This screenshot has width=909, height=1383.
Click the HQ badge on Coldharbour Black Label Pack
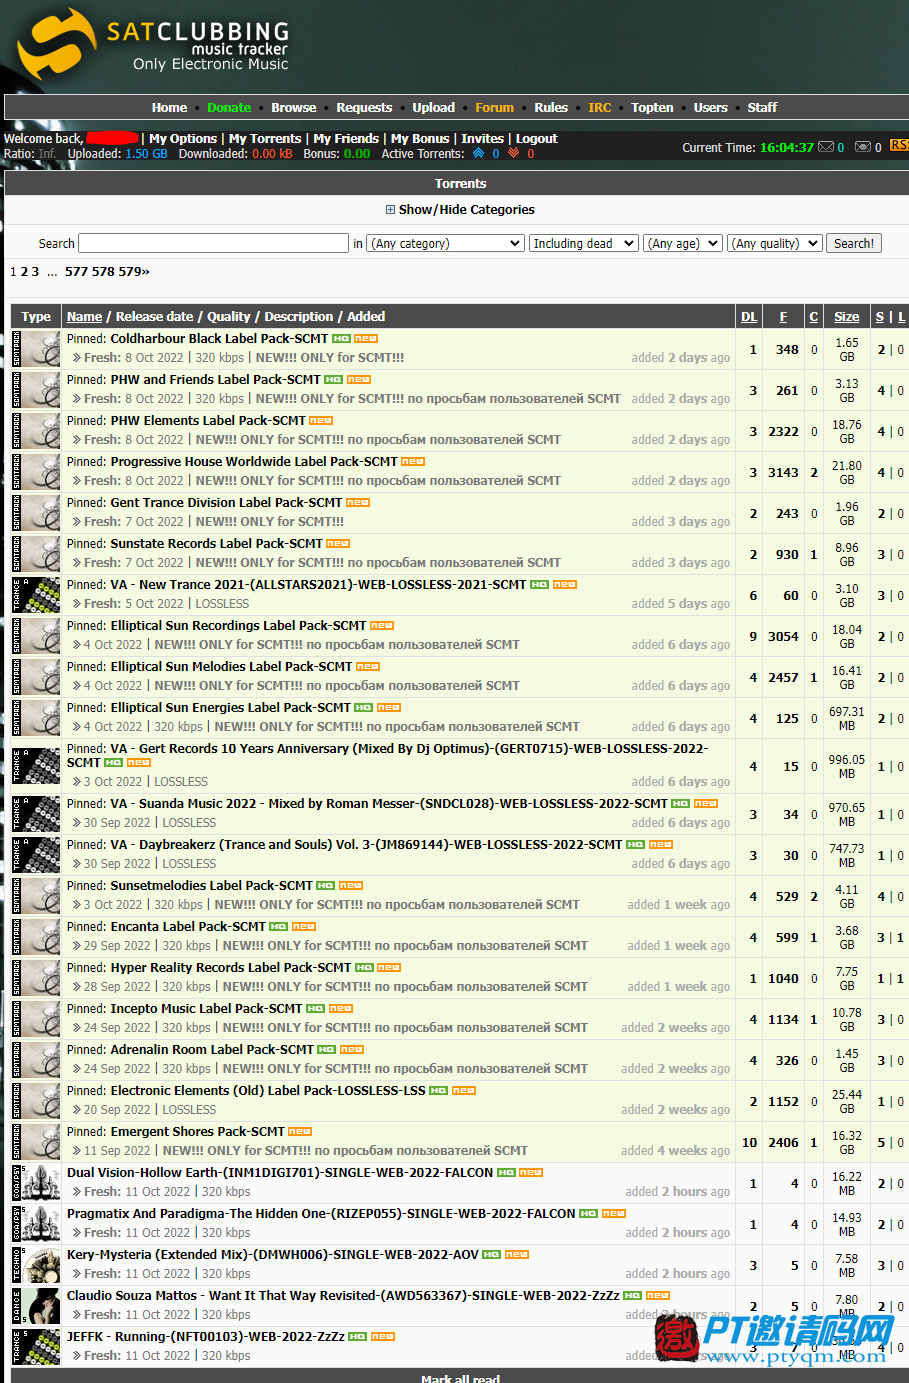(341, 339)
